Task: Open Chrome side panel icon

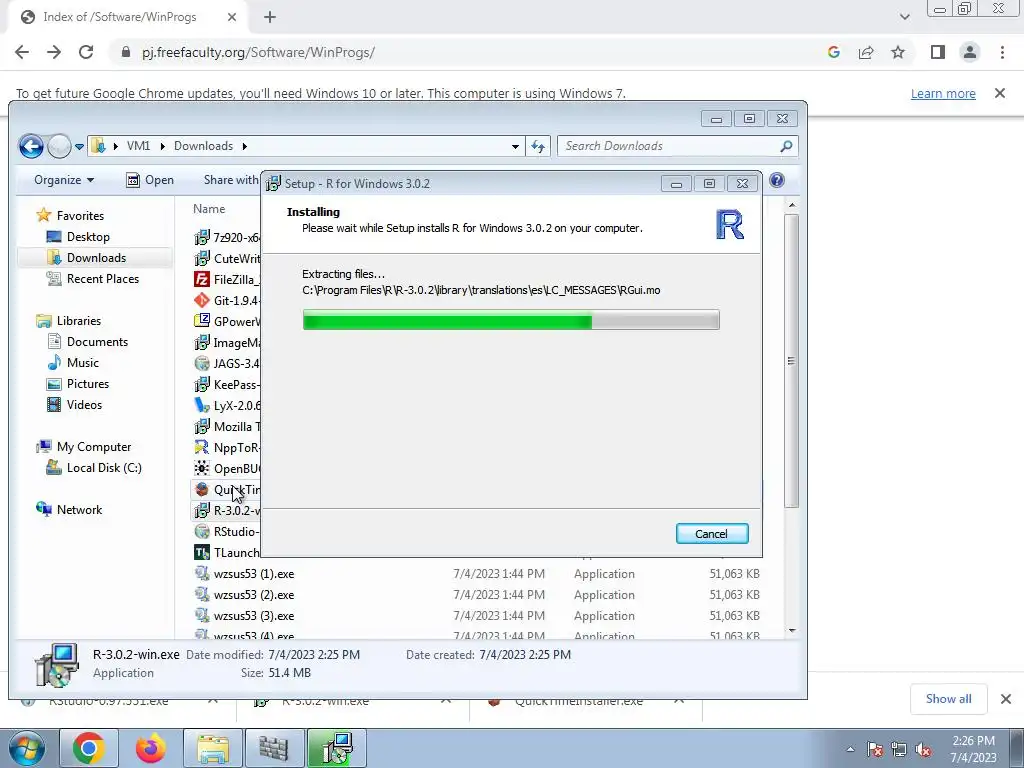Action: pos(938,52)
